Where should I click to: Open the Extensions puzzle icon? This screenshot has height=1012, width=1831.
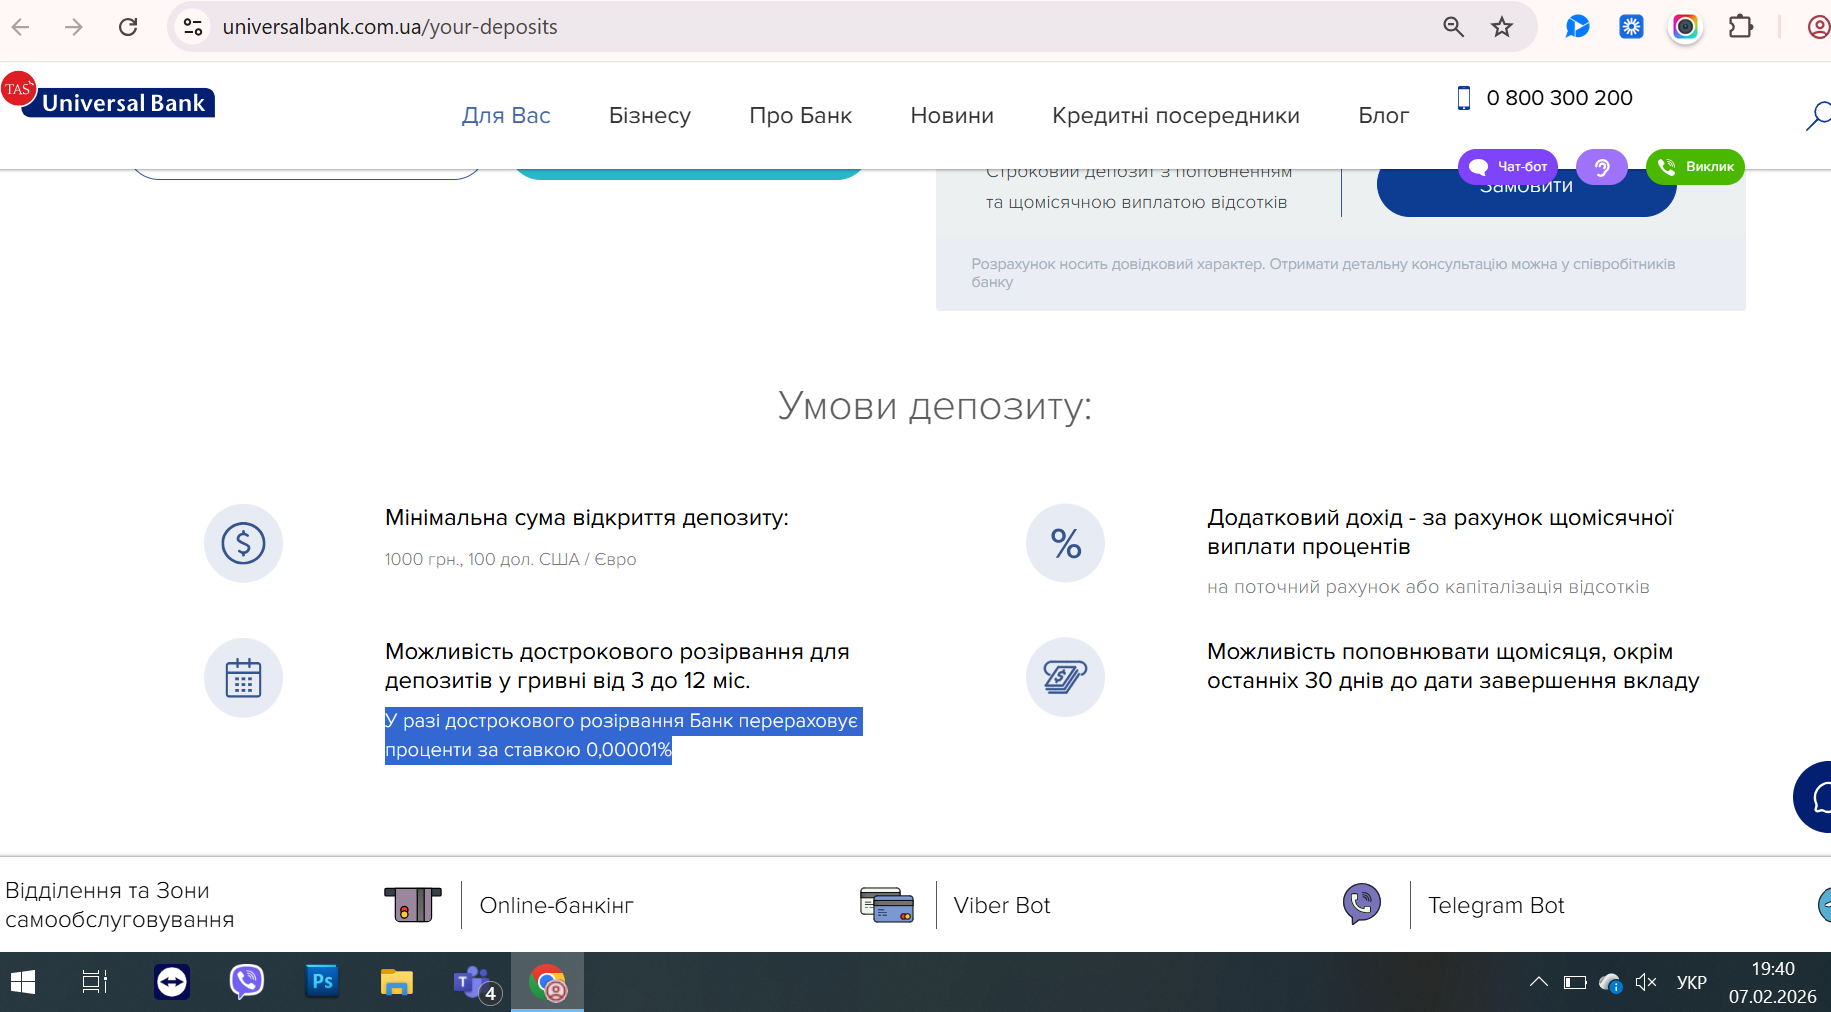[x=1741, y=27]
